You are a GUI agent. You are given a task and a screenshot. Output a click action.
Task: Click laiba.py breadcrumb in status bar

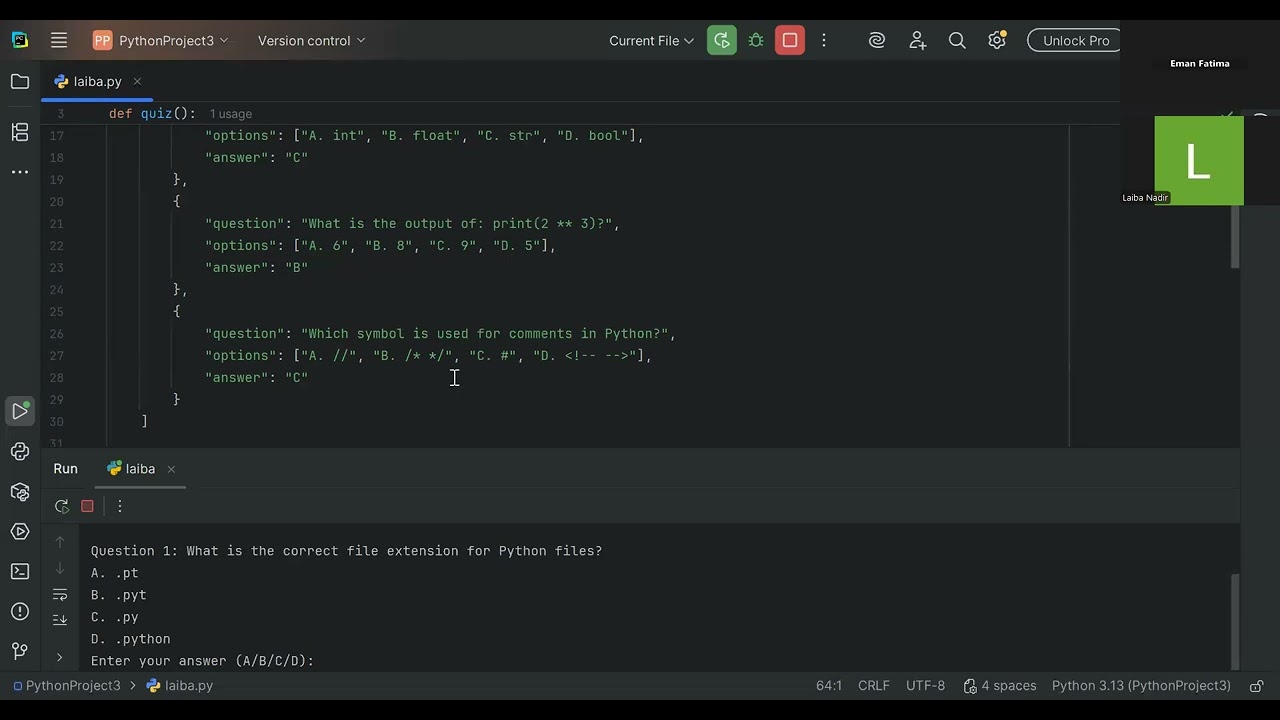tap(180, 686)
